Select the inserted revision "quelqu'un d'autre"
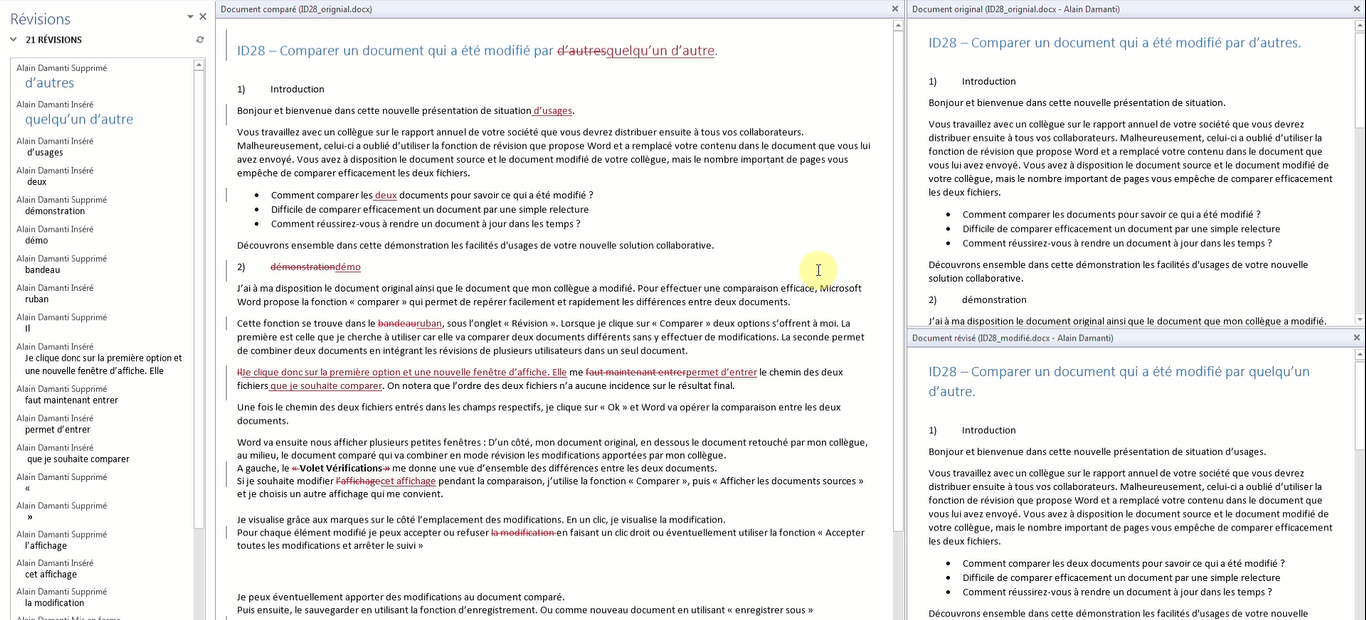Image resolution: width=1366 pixels, height=620 pixels. click(79, 119)
